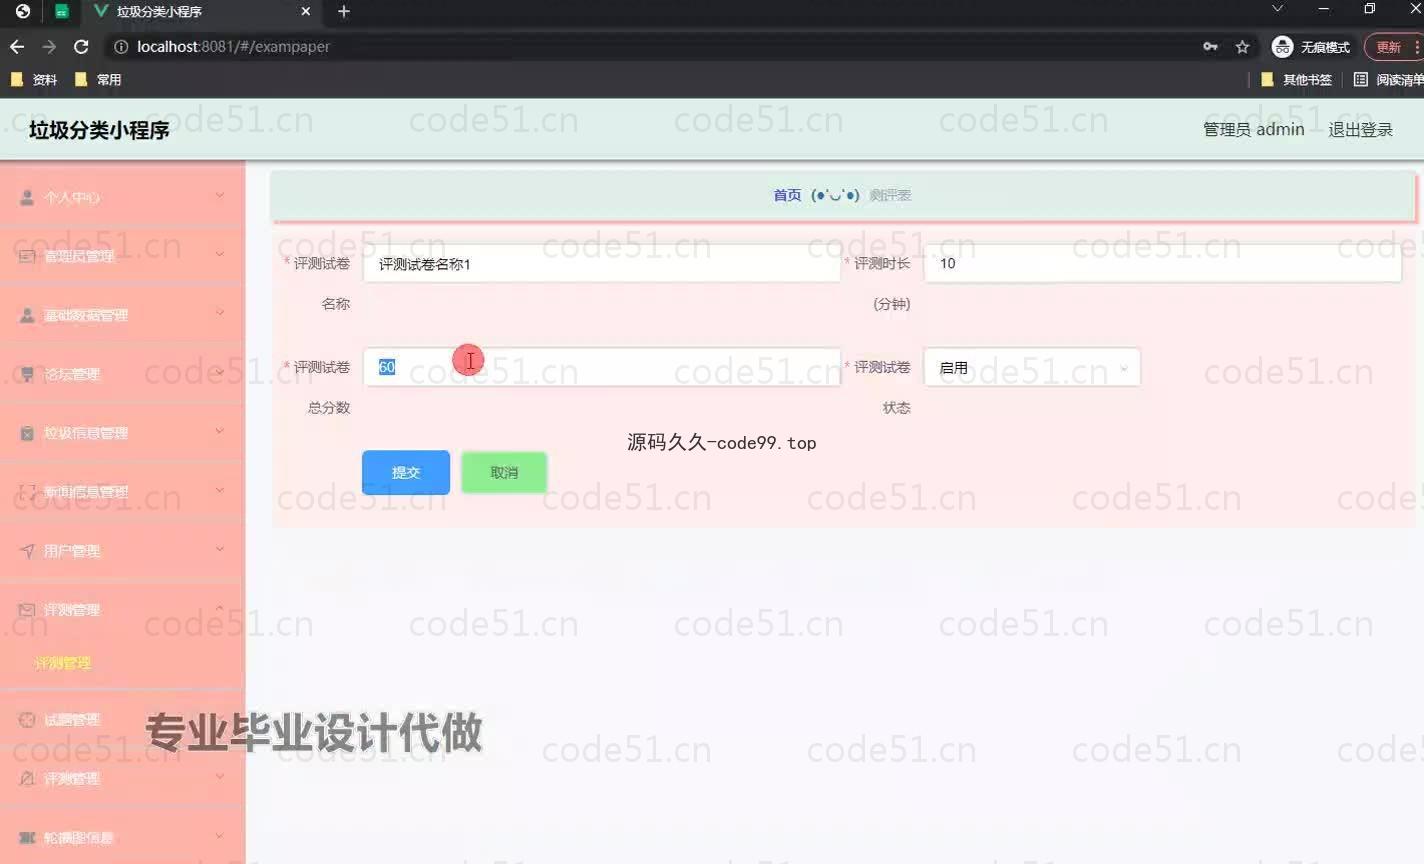Viewport: 1424px width, 864px height.
Task: Click the 个人中心 user icon
Action: 27,198
